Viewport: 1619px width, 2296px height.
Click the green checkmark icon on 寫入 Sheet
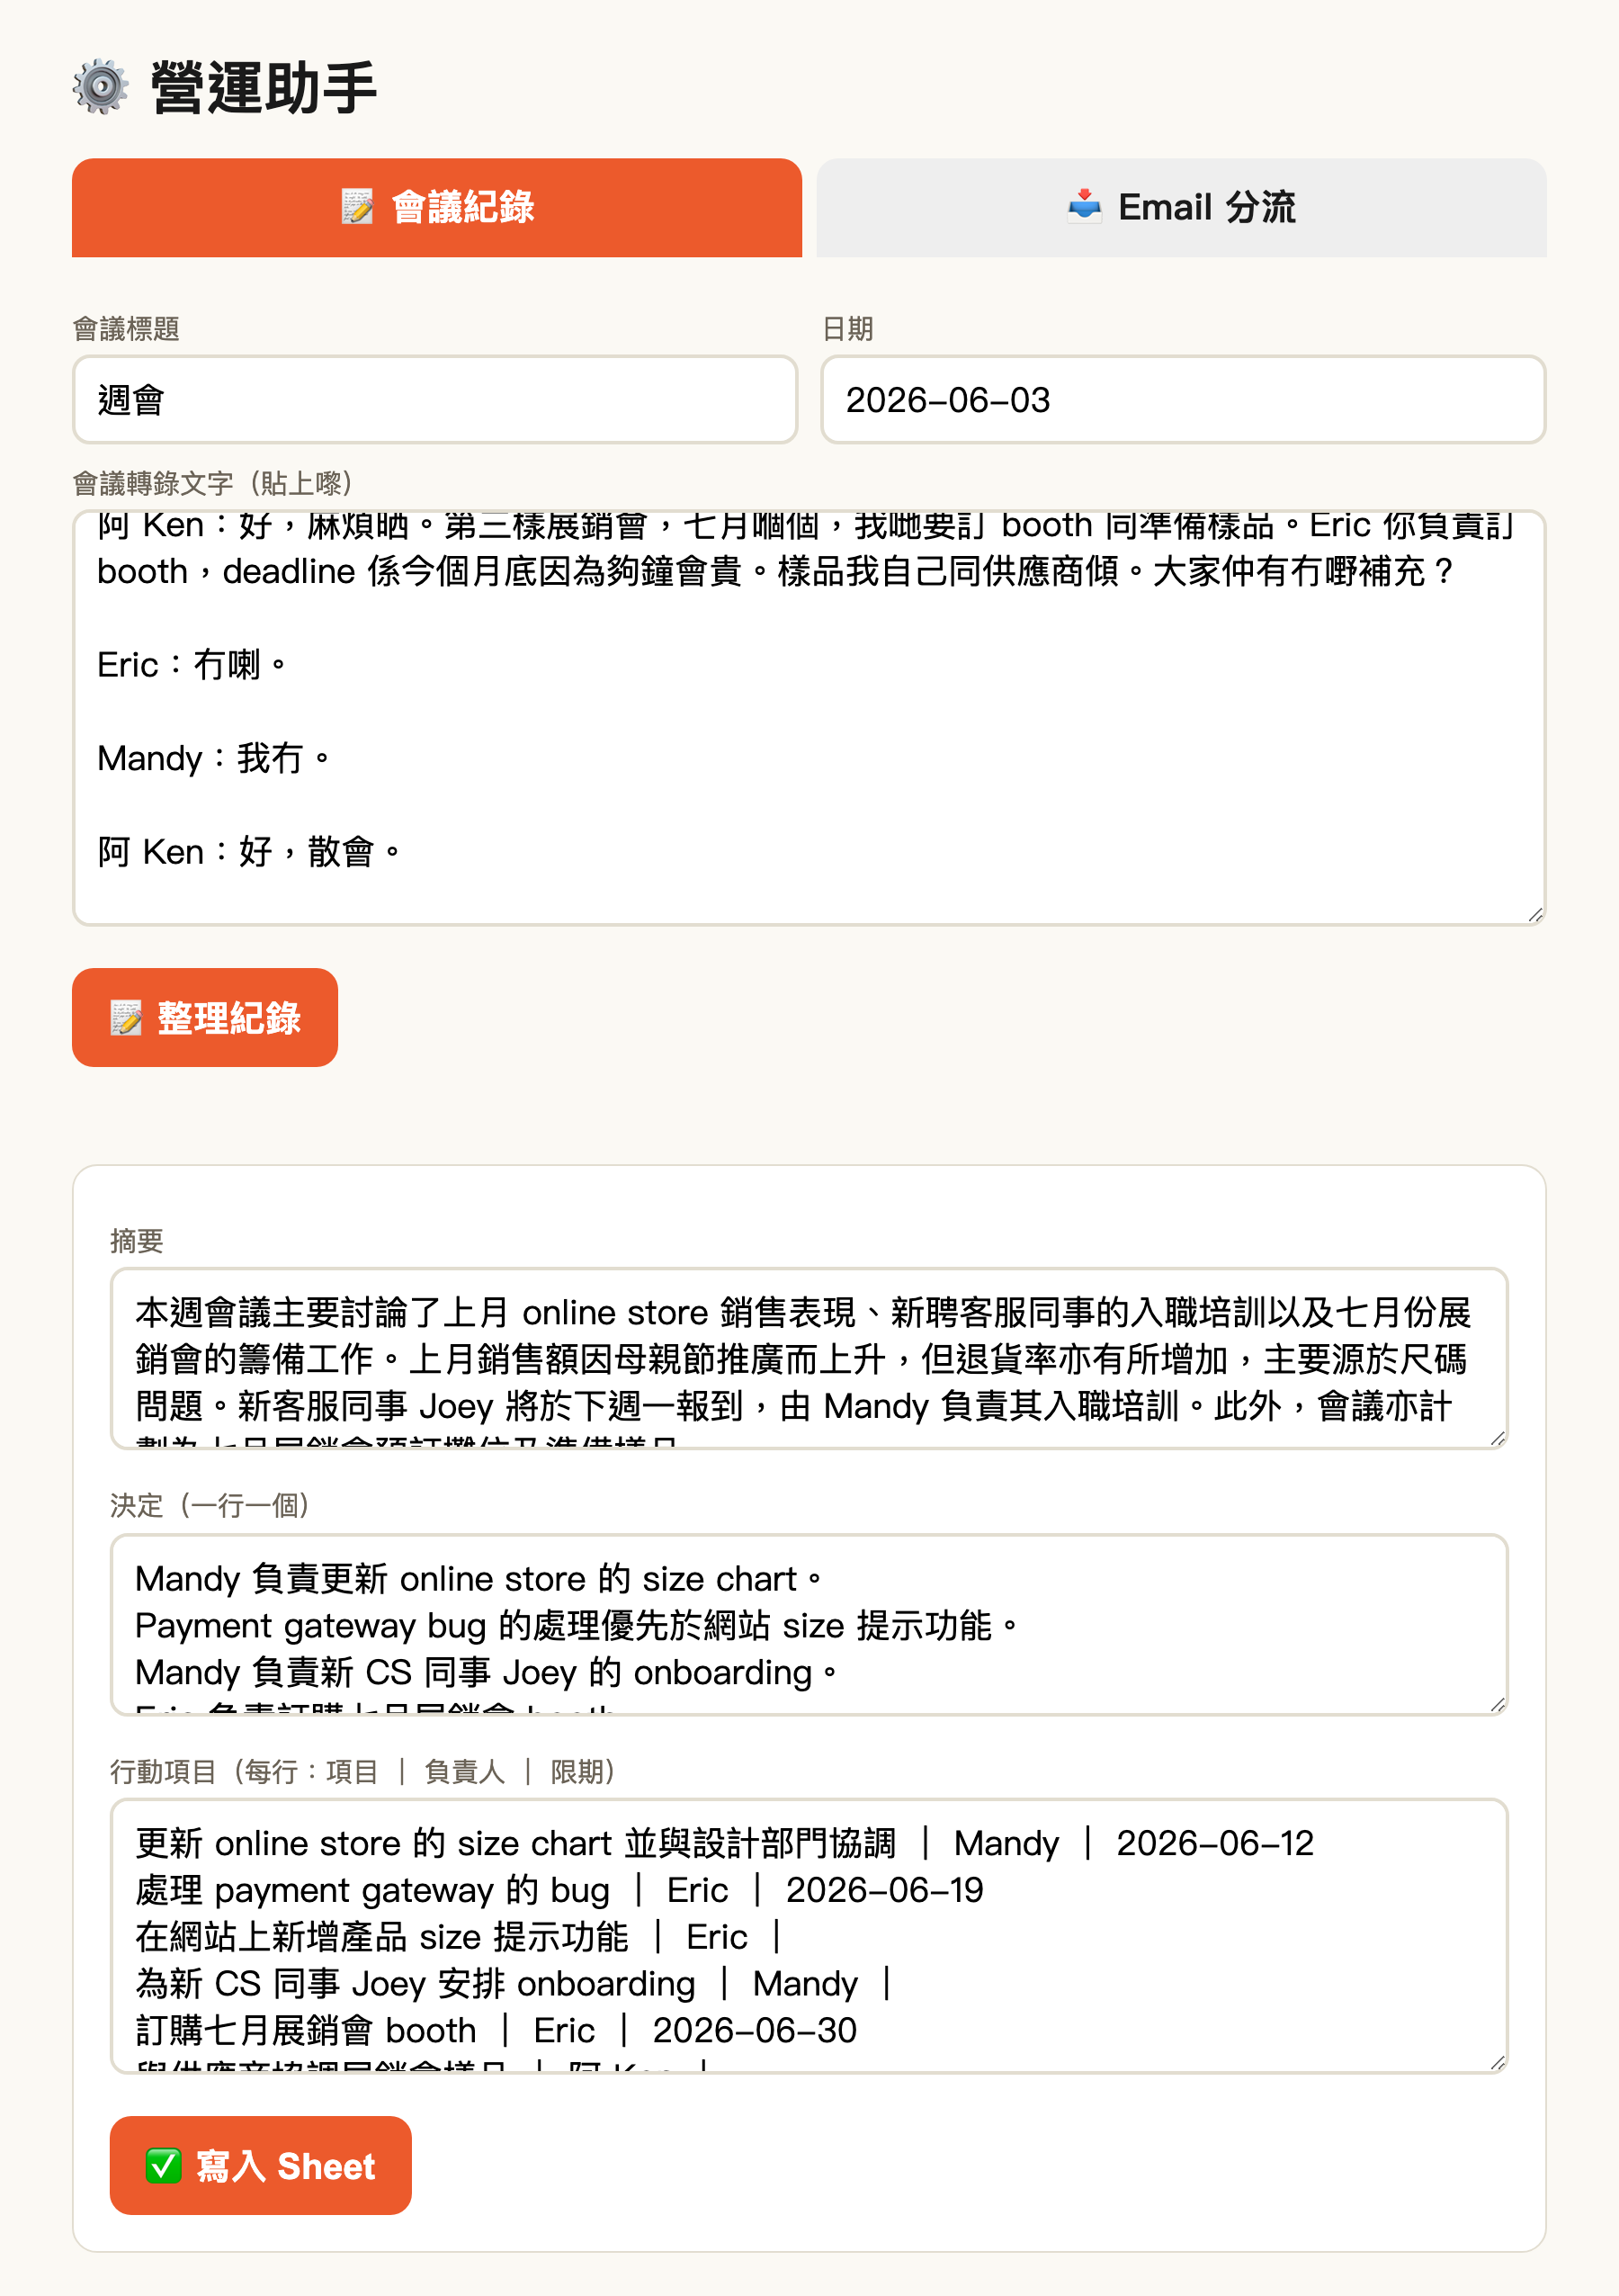(163, 2166)
